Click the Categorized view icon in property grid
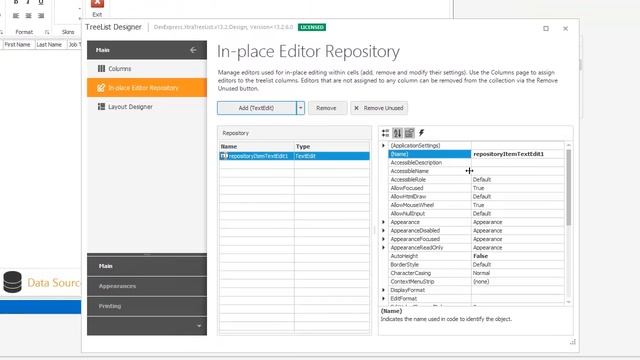The width and height of the screenshot is (640, 360). point(385,133)
